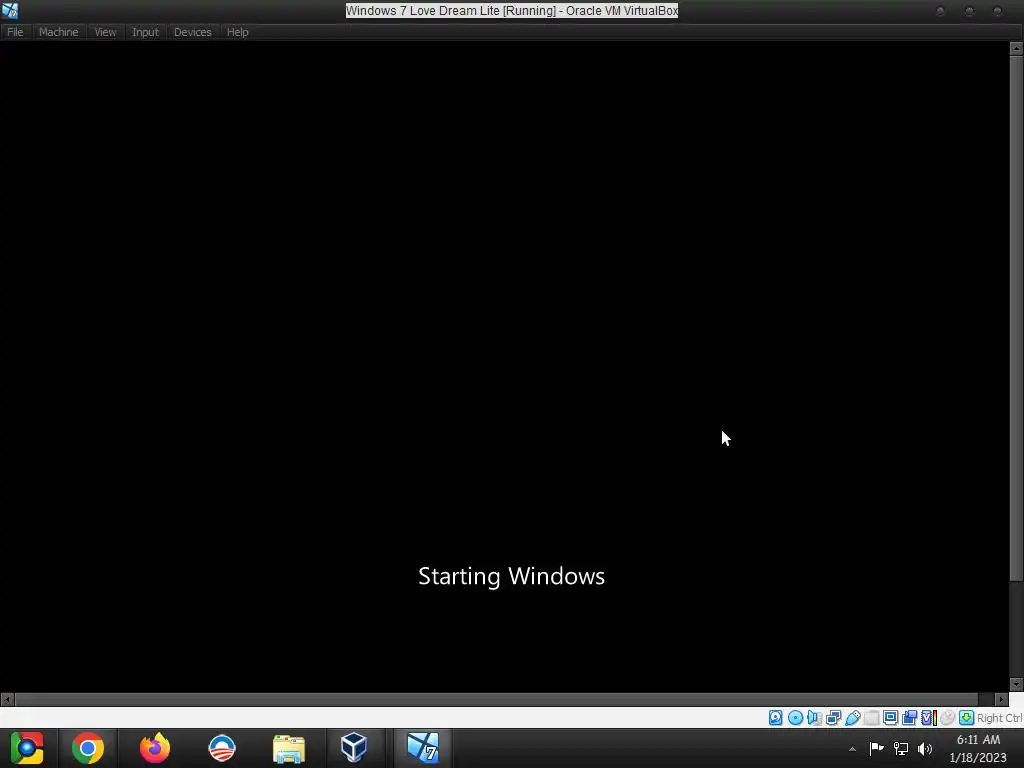This screenshot has height=768, width=1024.
Task: Open the View menu
Action: click(x=105, y=32)
